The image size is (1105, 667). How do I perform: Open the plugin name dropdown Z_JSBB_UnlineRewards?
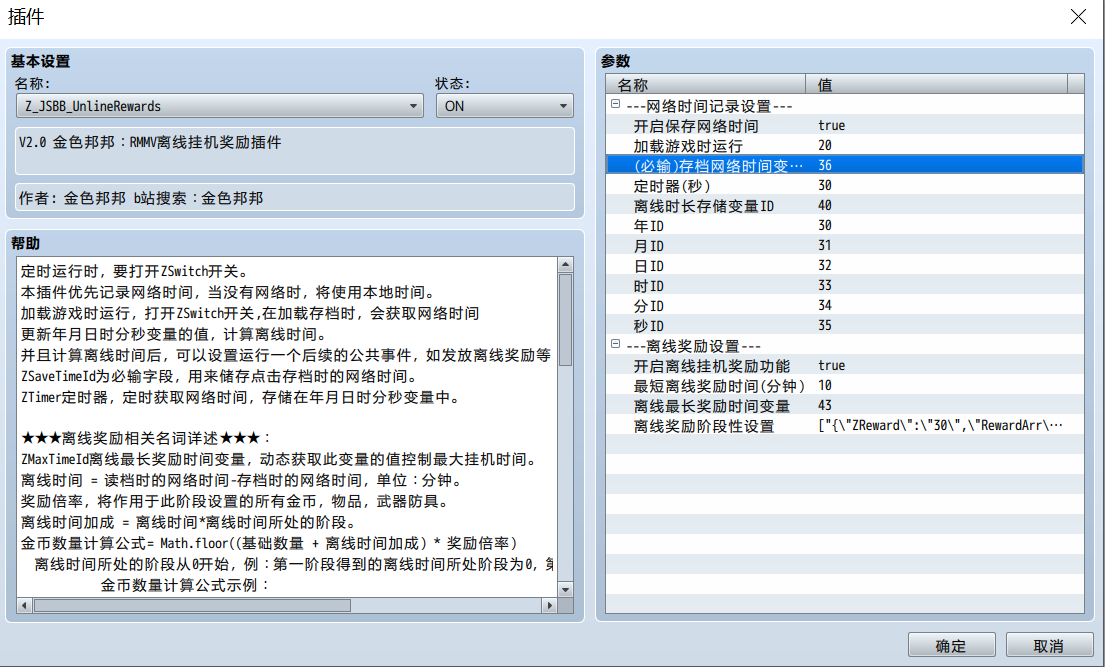point(220,106)
